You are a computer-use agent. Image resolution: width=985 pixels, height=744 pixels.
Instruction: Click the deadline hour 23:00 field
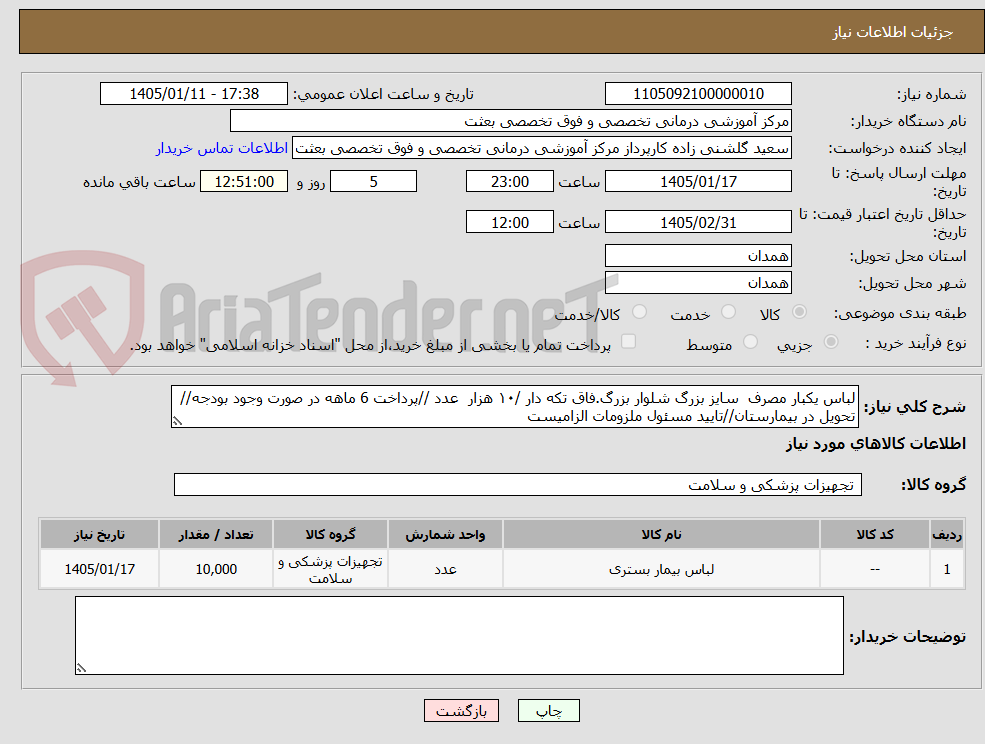click(509, 182)
